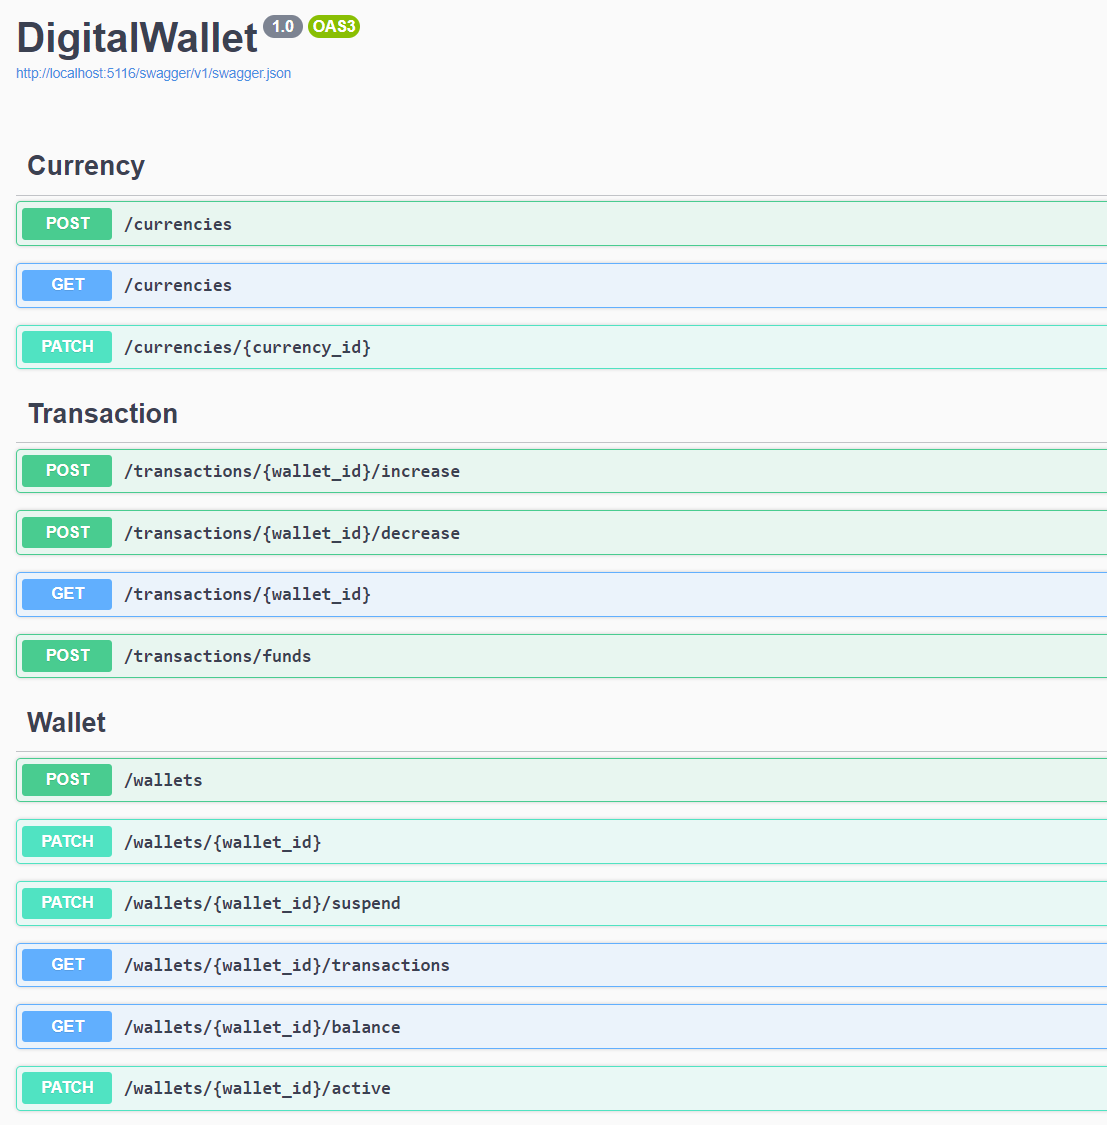Click PATCH badge of /wallets/{wallet_id}/suspend
This screenshot has width=1107, height=1125.
[67, 903]
